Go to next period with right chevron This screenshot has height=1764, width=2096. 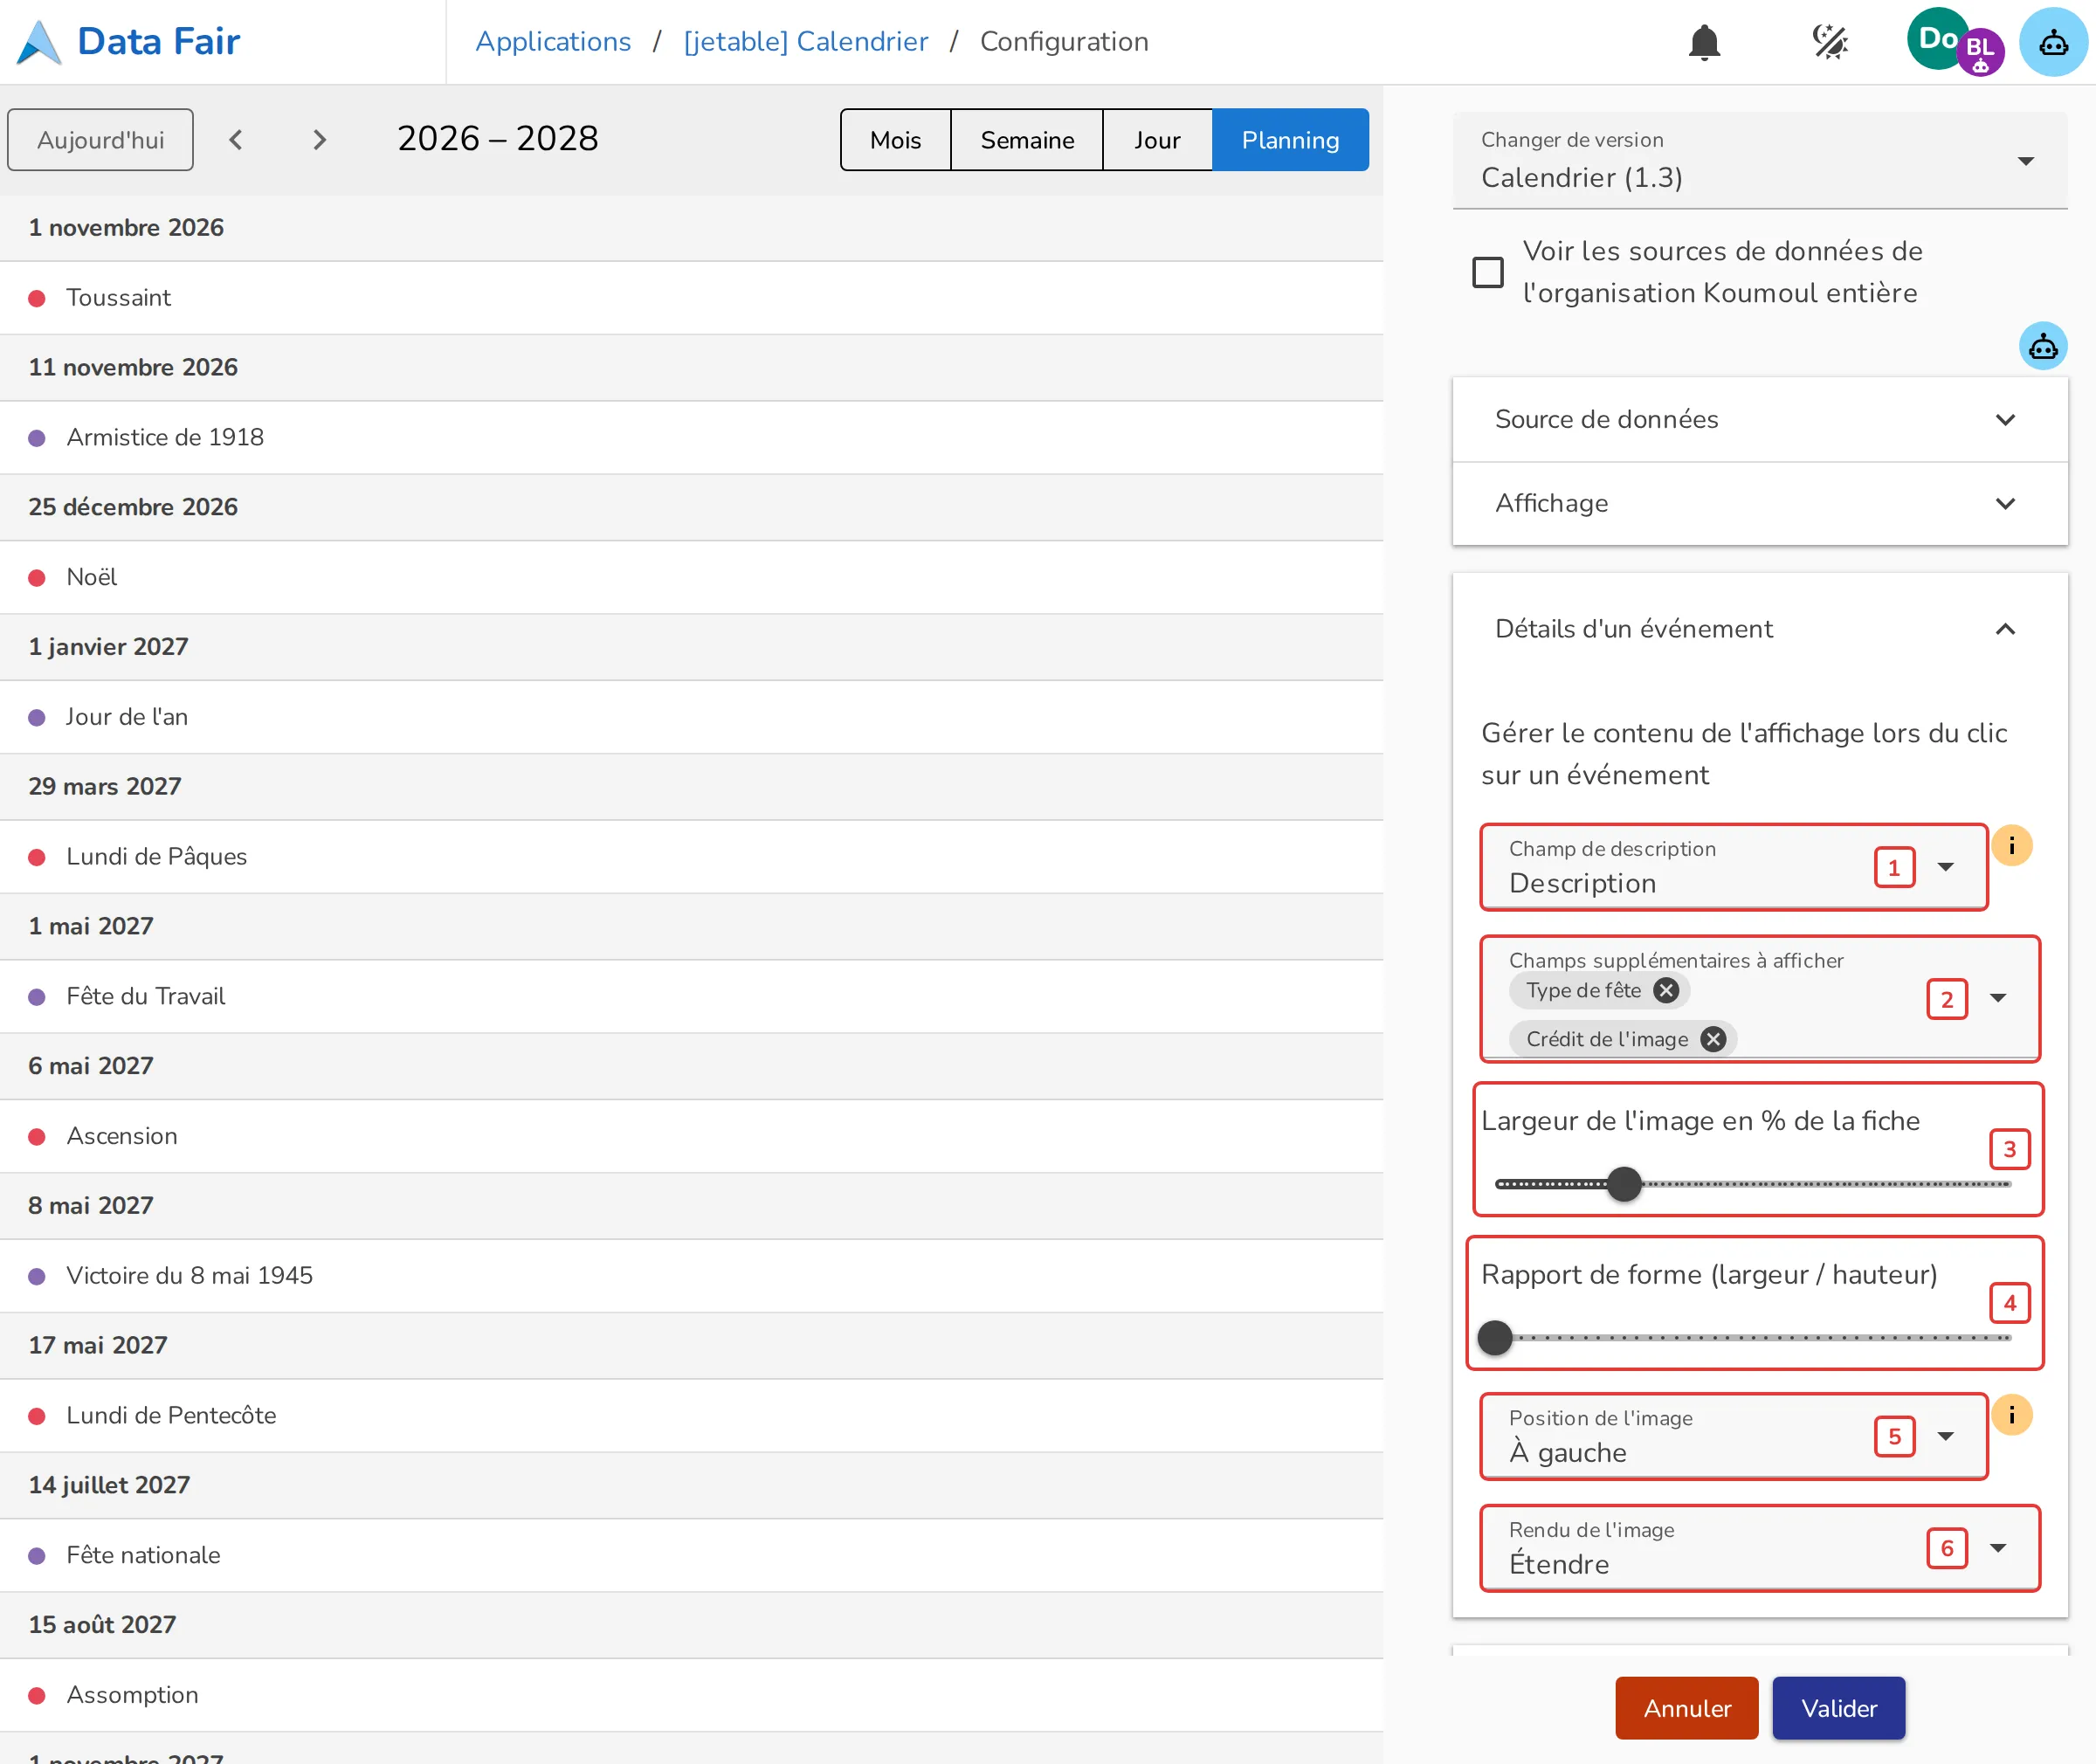pos(320,140)
